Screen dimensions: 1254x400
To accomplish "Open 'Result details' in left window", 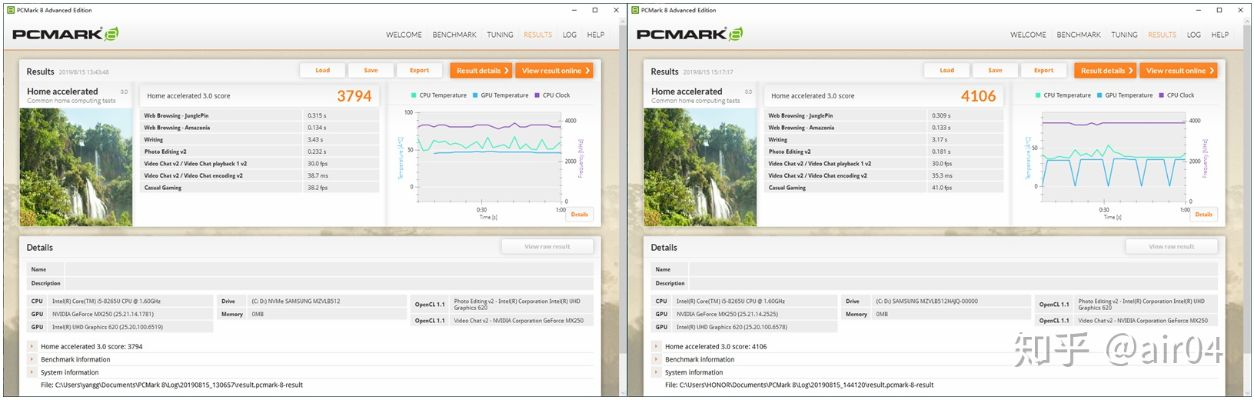I will click(480, 71).
